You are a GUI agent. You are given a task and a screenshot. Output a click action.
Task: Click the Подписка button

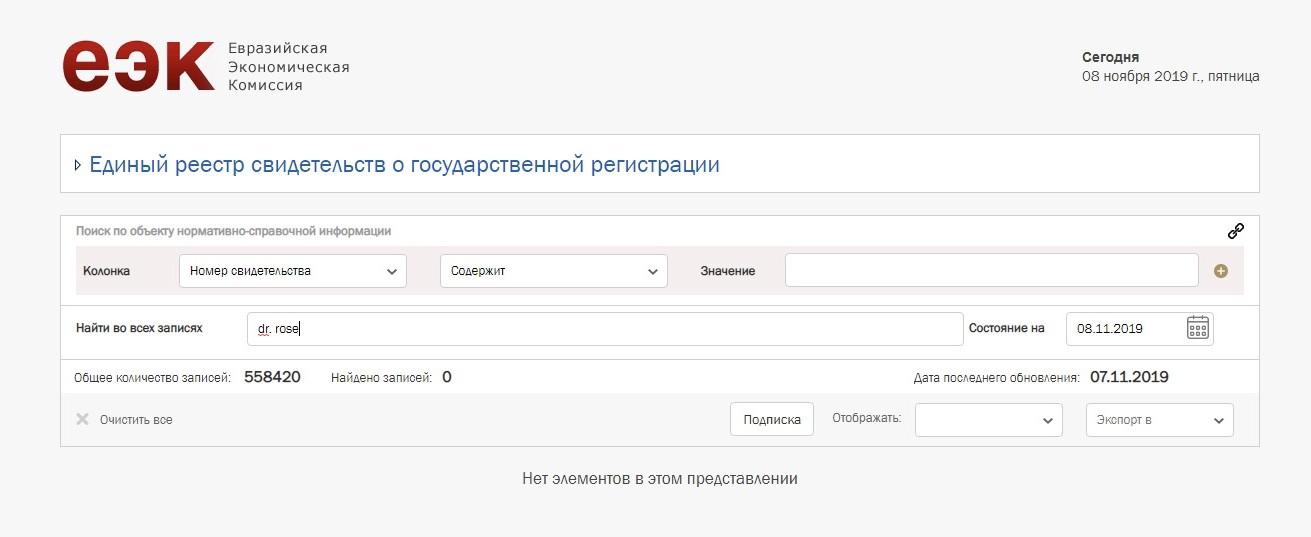pos(772,420)
